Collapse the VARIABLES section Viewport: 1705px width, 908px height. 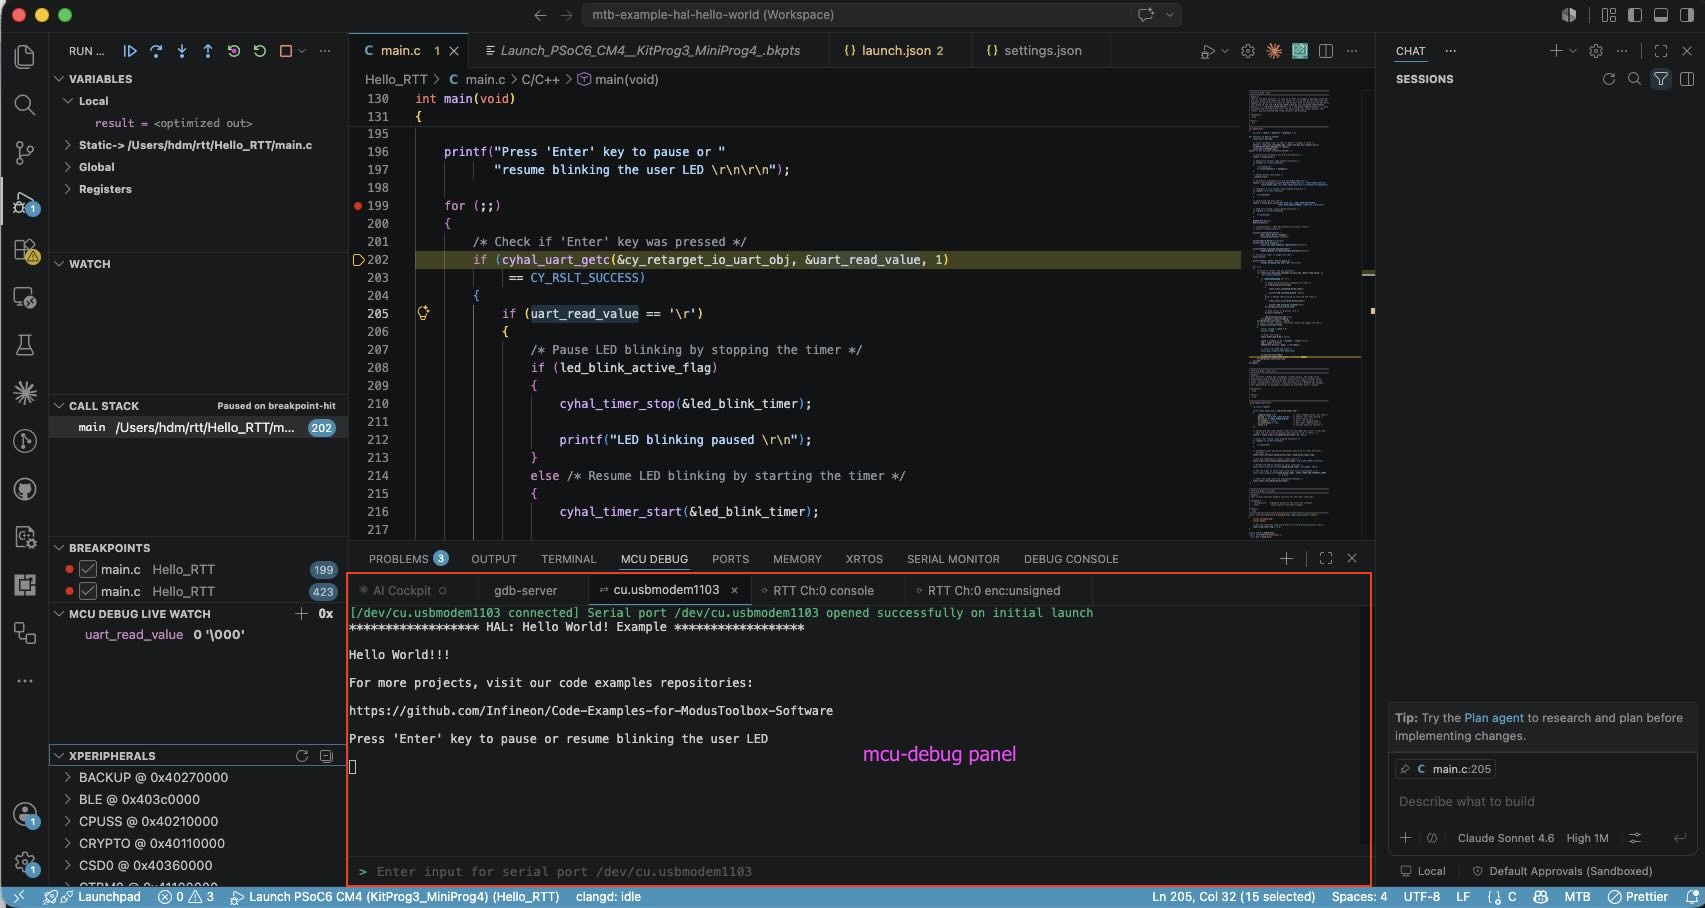click(59, 79)
